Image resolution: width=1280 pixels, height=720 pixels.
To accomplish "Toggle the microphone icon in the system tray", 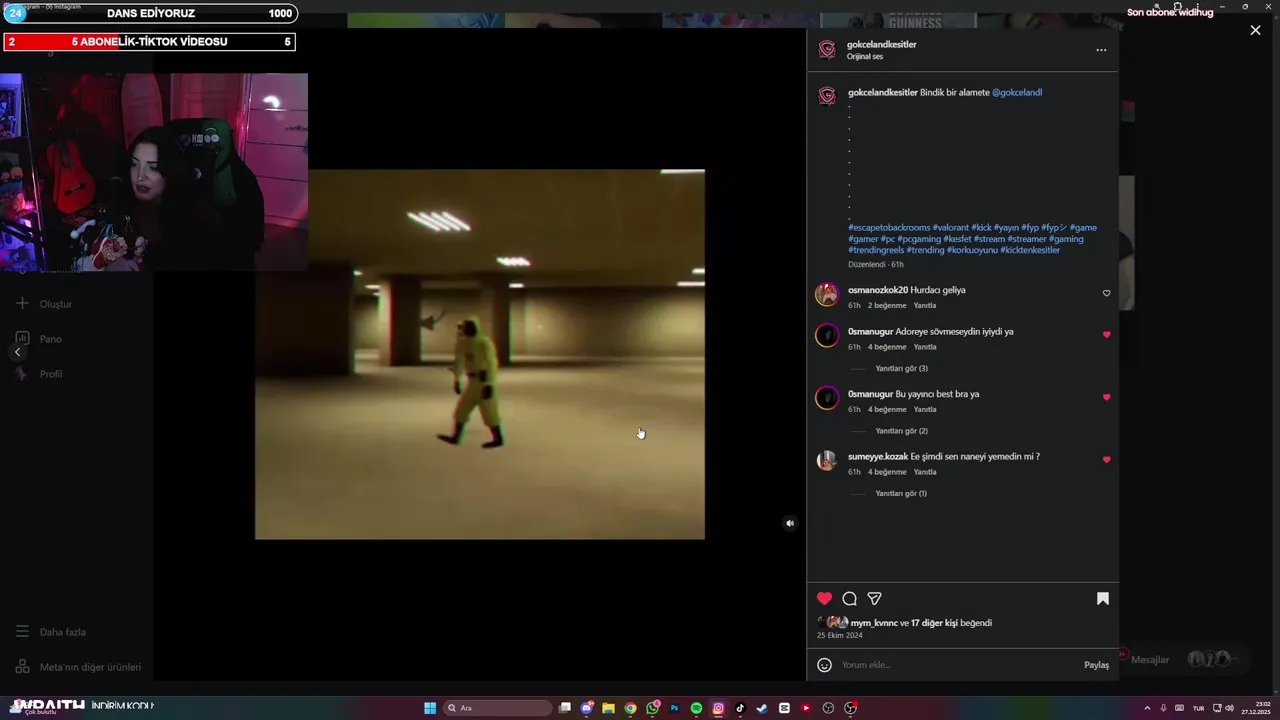I will (1163, 708).
